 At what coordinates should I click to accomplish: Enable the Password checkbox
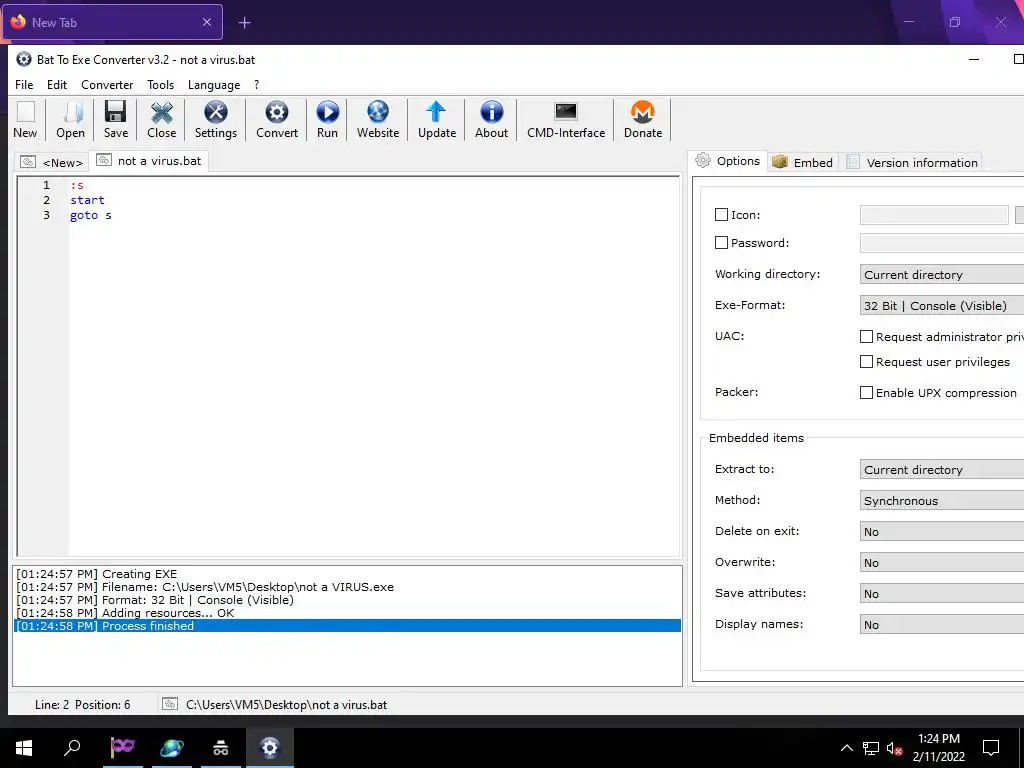click(721, 243)
